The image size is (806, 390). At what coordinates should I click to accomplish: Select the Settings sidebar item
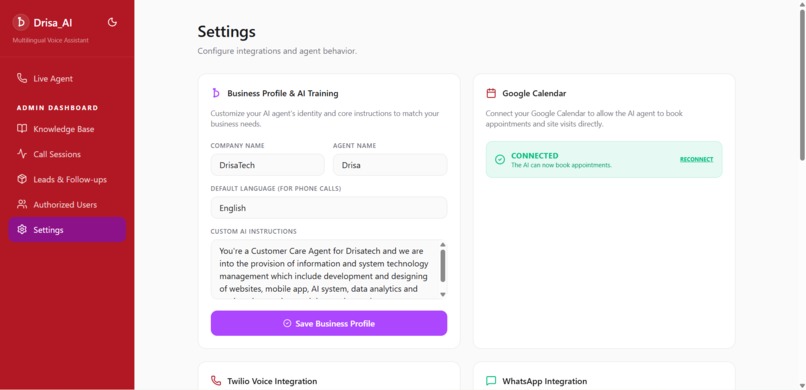pyautogui.click(x=67, y=230)
